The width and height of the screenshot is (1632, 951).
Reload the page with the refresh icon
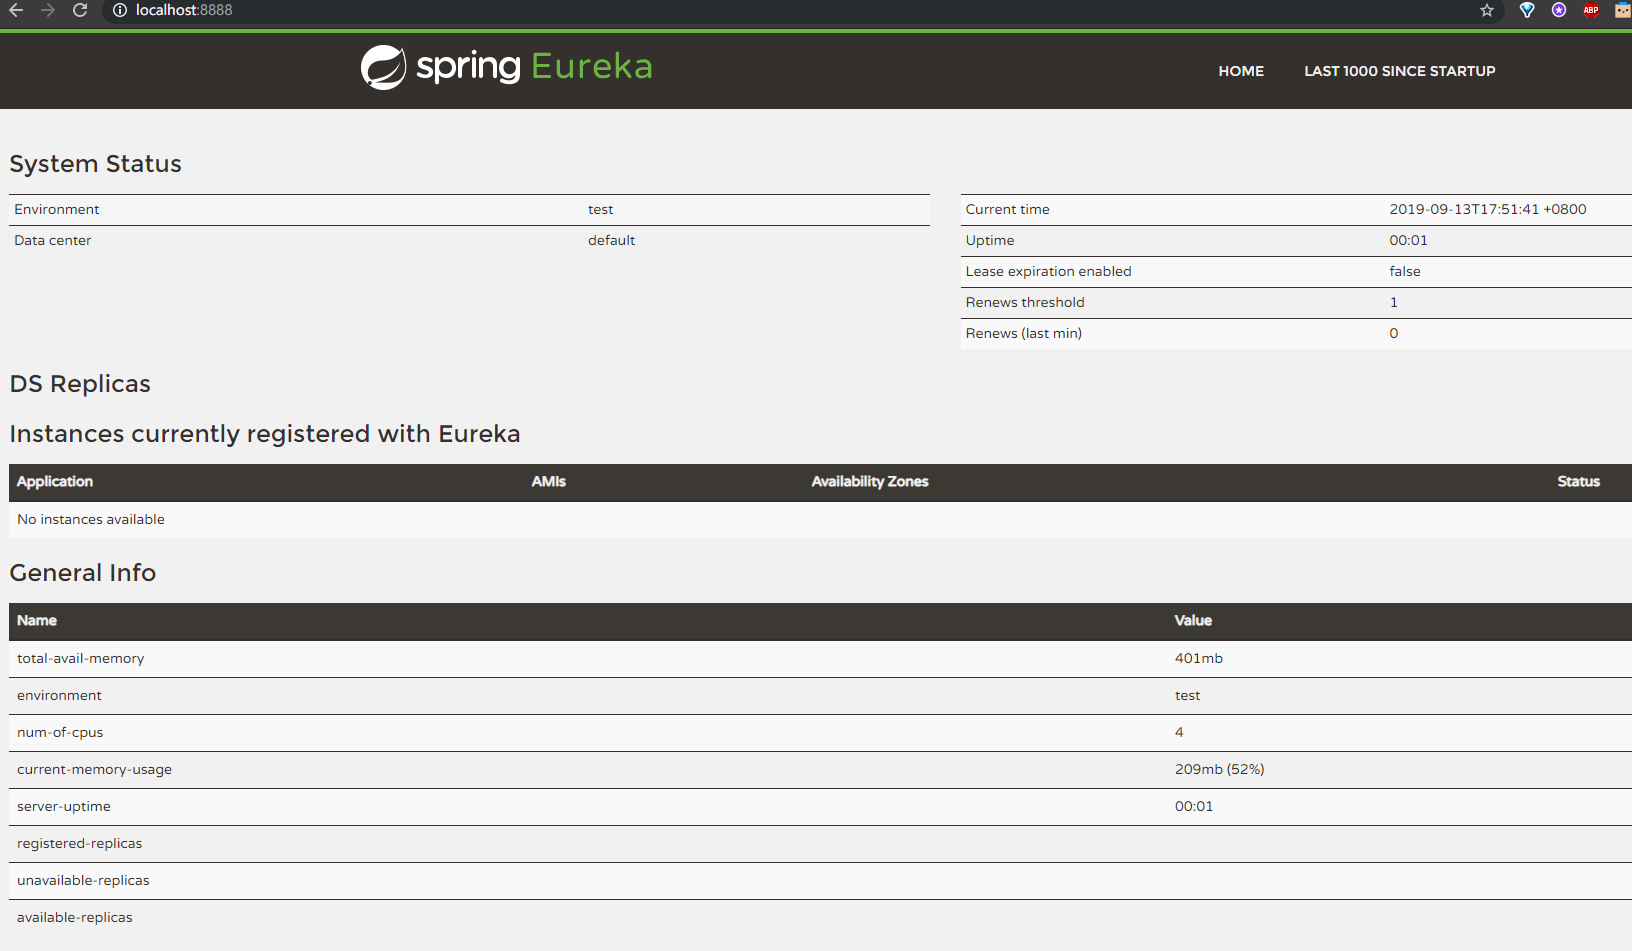(80, 10)
